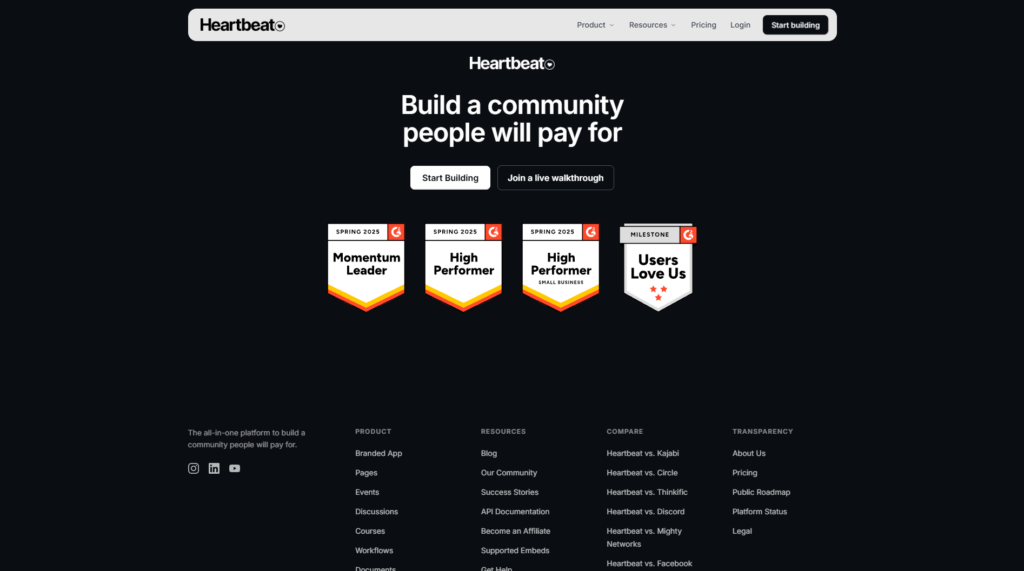The height and width of the screenshot is (571, 1024).
Task: Check the Platform Status link
Action: [x=760, y=512]
